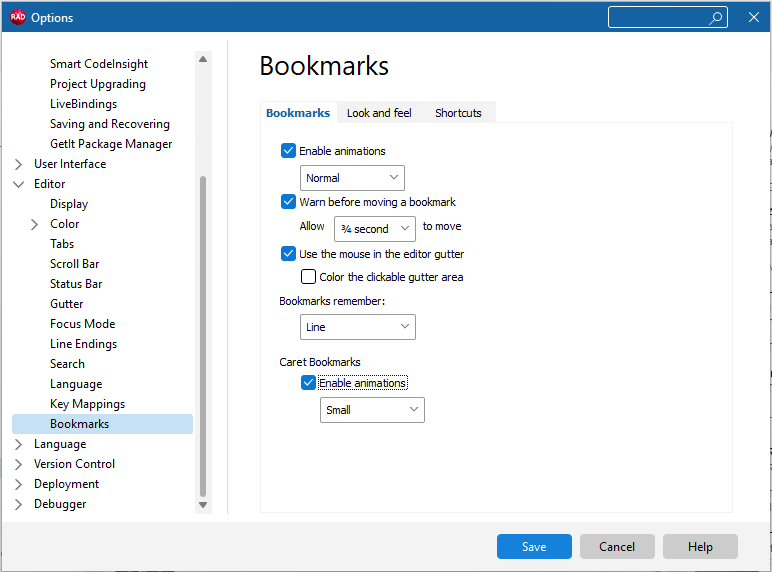Switch to the Shortcuts tab
This screenshot has height=572, width=772.
coord(458,113)
